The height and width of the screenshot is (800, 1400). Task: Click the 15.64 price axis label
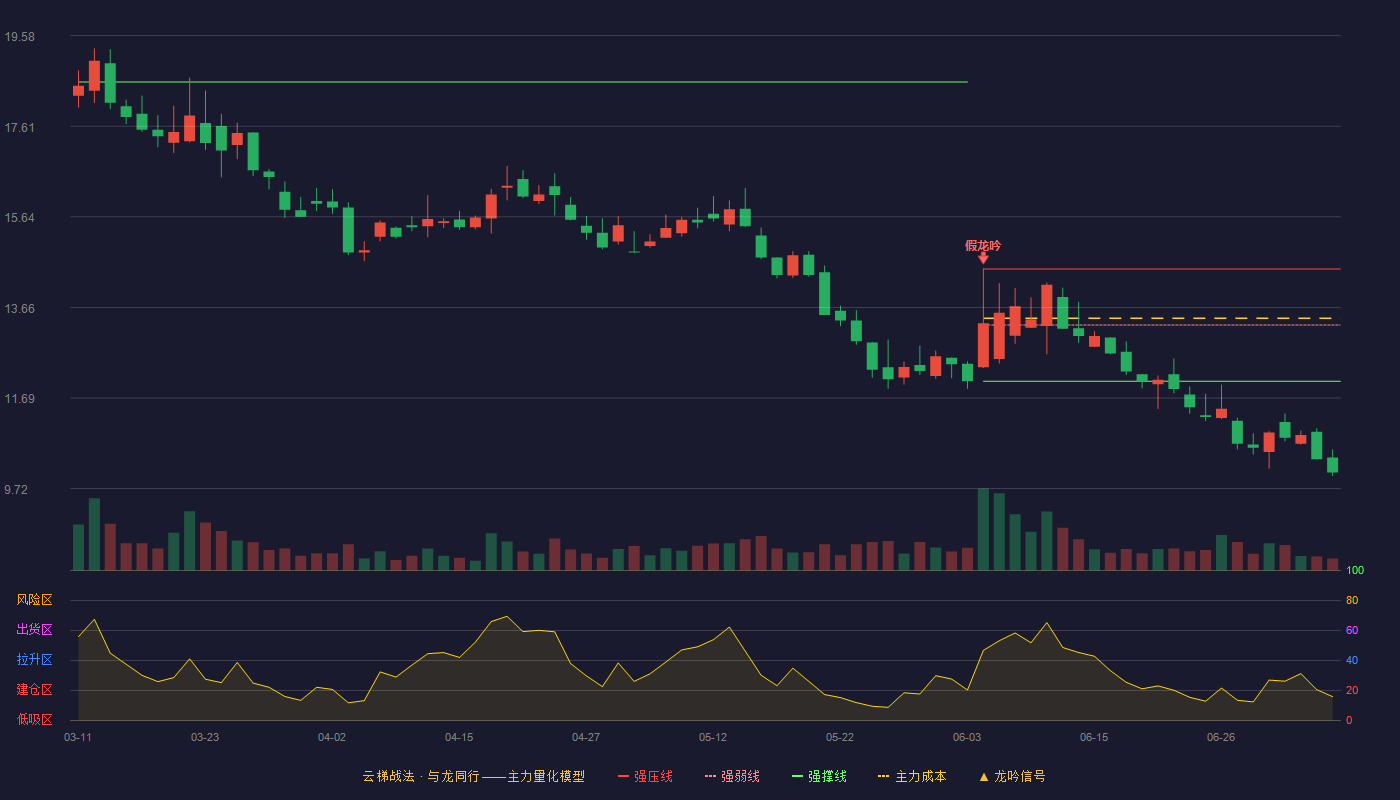(19, 218)
